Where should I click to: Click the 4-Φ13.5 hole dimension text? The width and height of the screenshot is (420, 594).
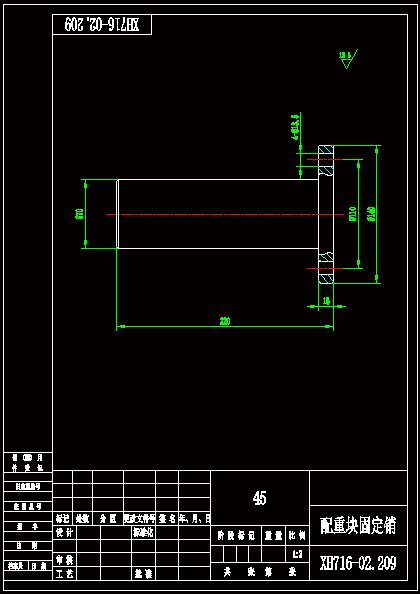point(295,128)
